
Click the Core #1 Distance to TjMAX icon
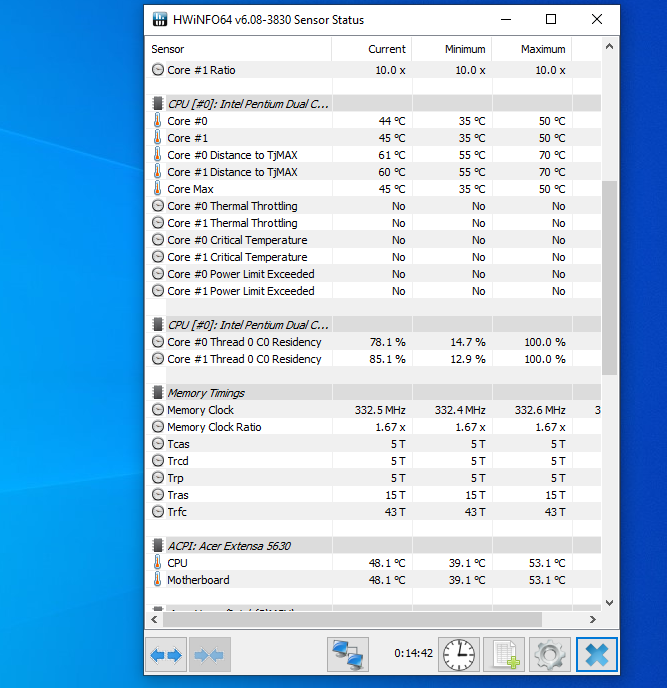pyautogui.click(x=157, y=171)
